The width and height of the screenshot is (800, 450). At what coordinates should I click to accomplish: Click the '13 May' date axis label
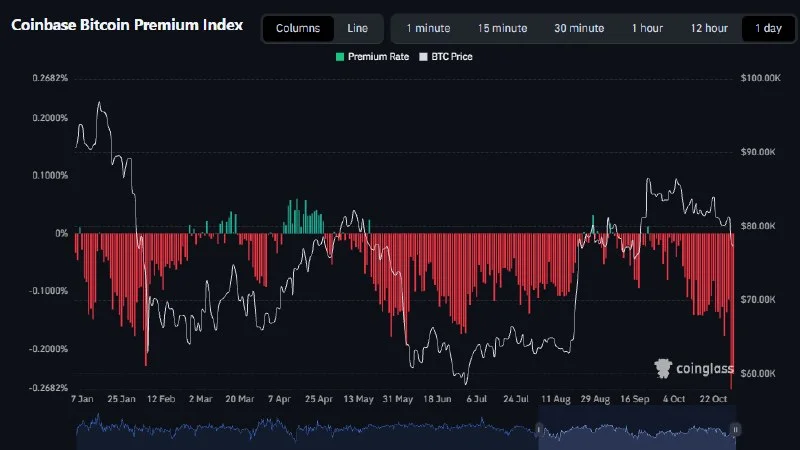(358, 398)
